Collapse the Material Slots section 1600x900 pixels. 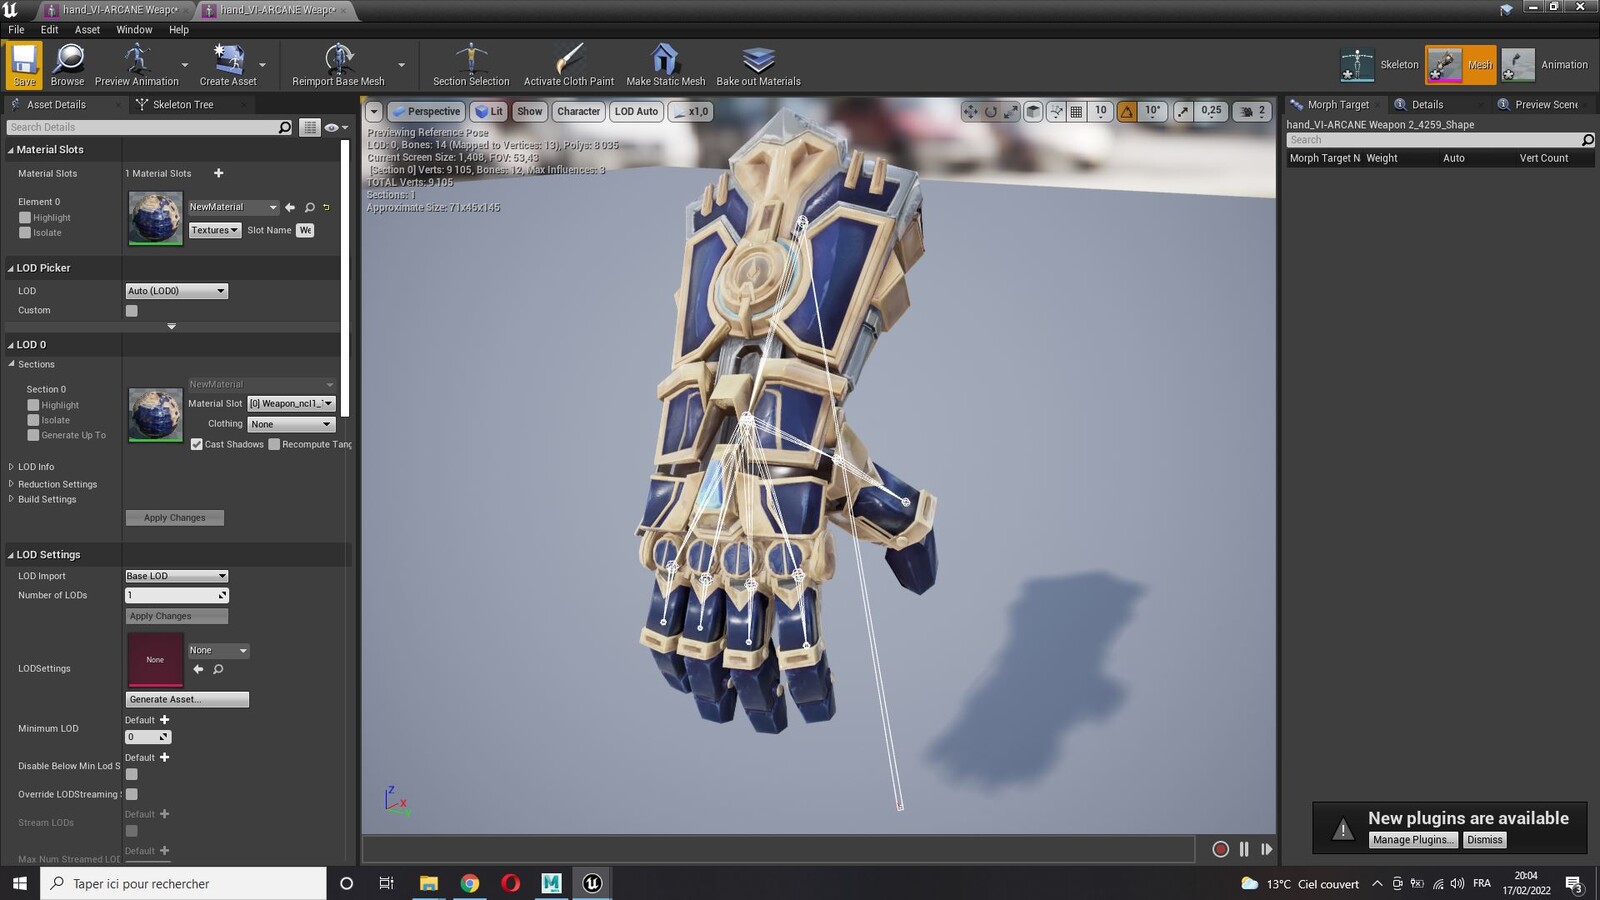coord(11,150)
